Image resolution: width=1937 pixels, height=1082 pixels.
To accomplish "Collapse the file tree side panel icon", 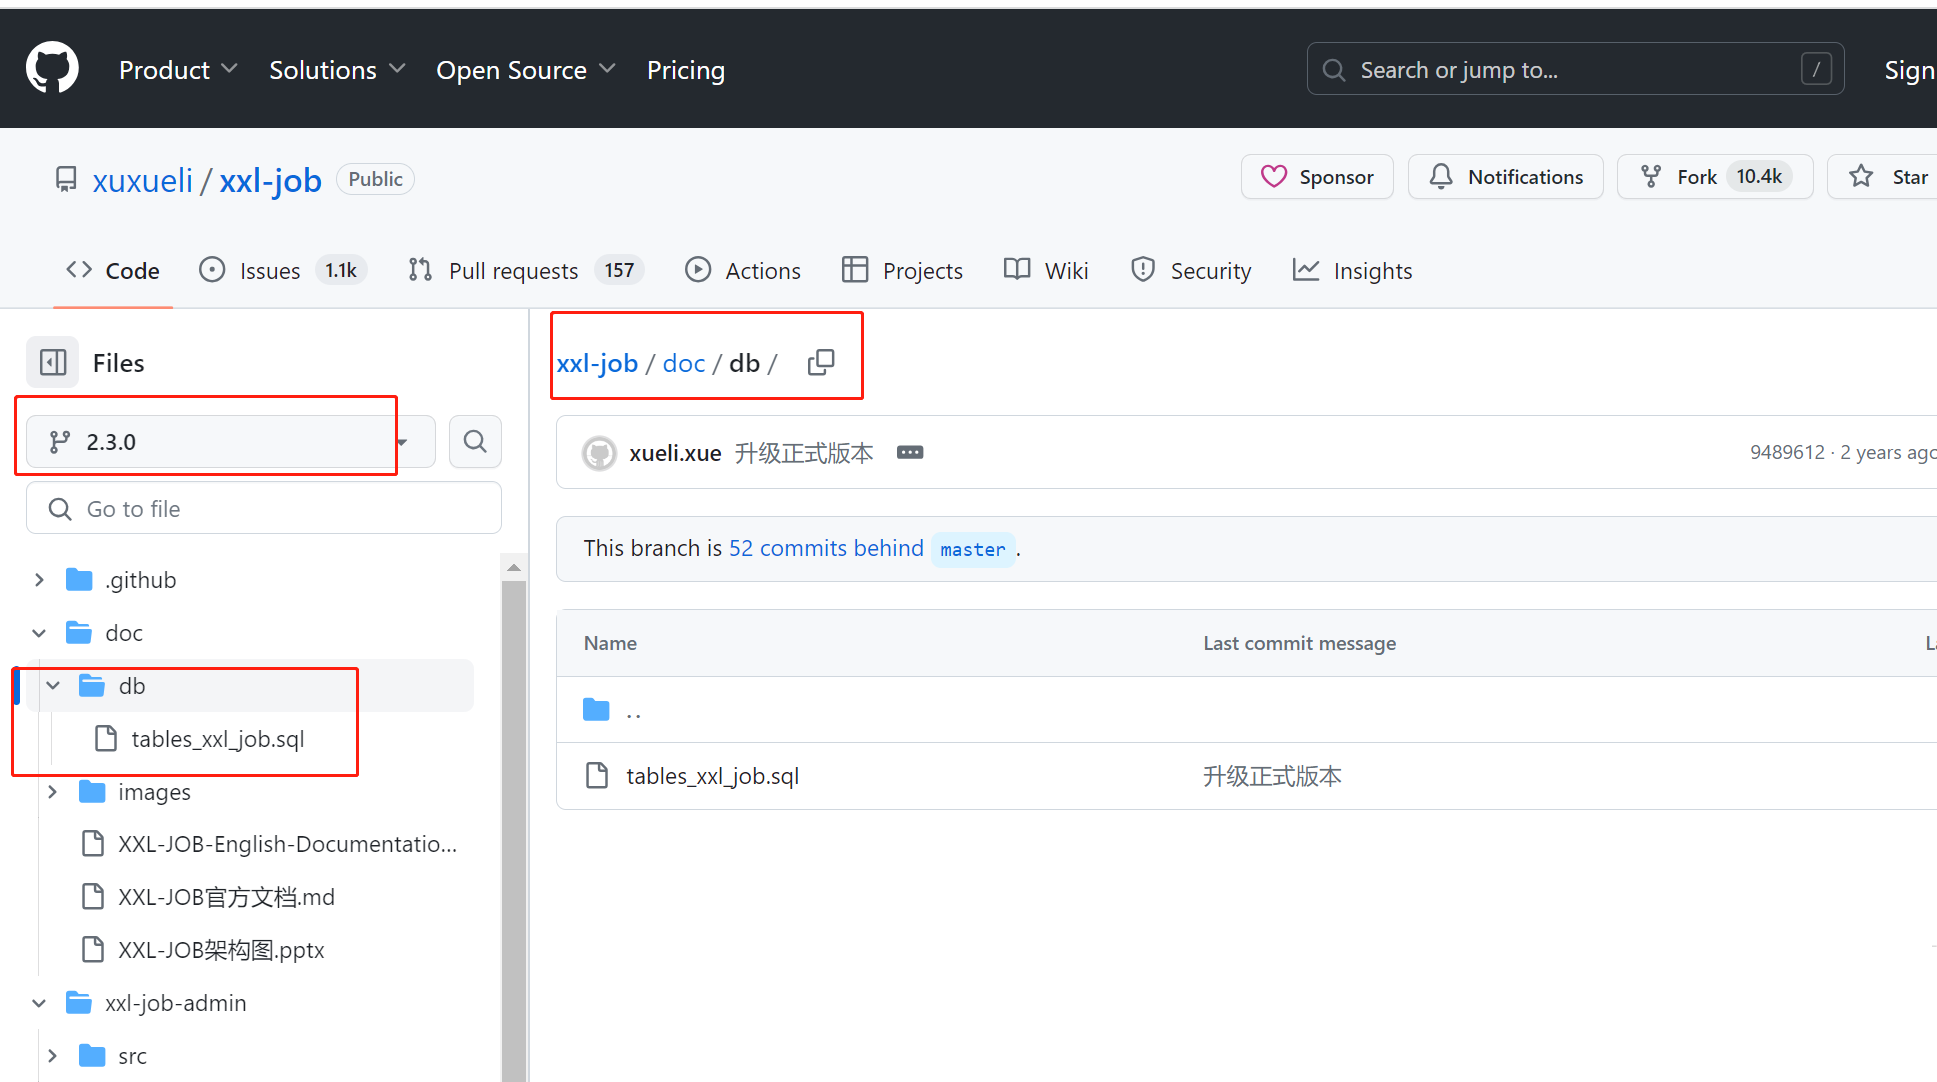I will 52,363.
